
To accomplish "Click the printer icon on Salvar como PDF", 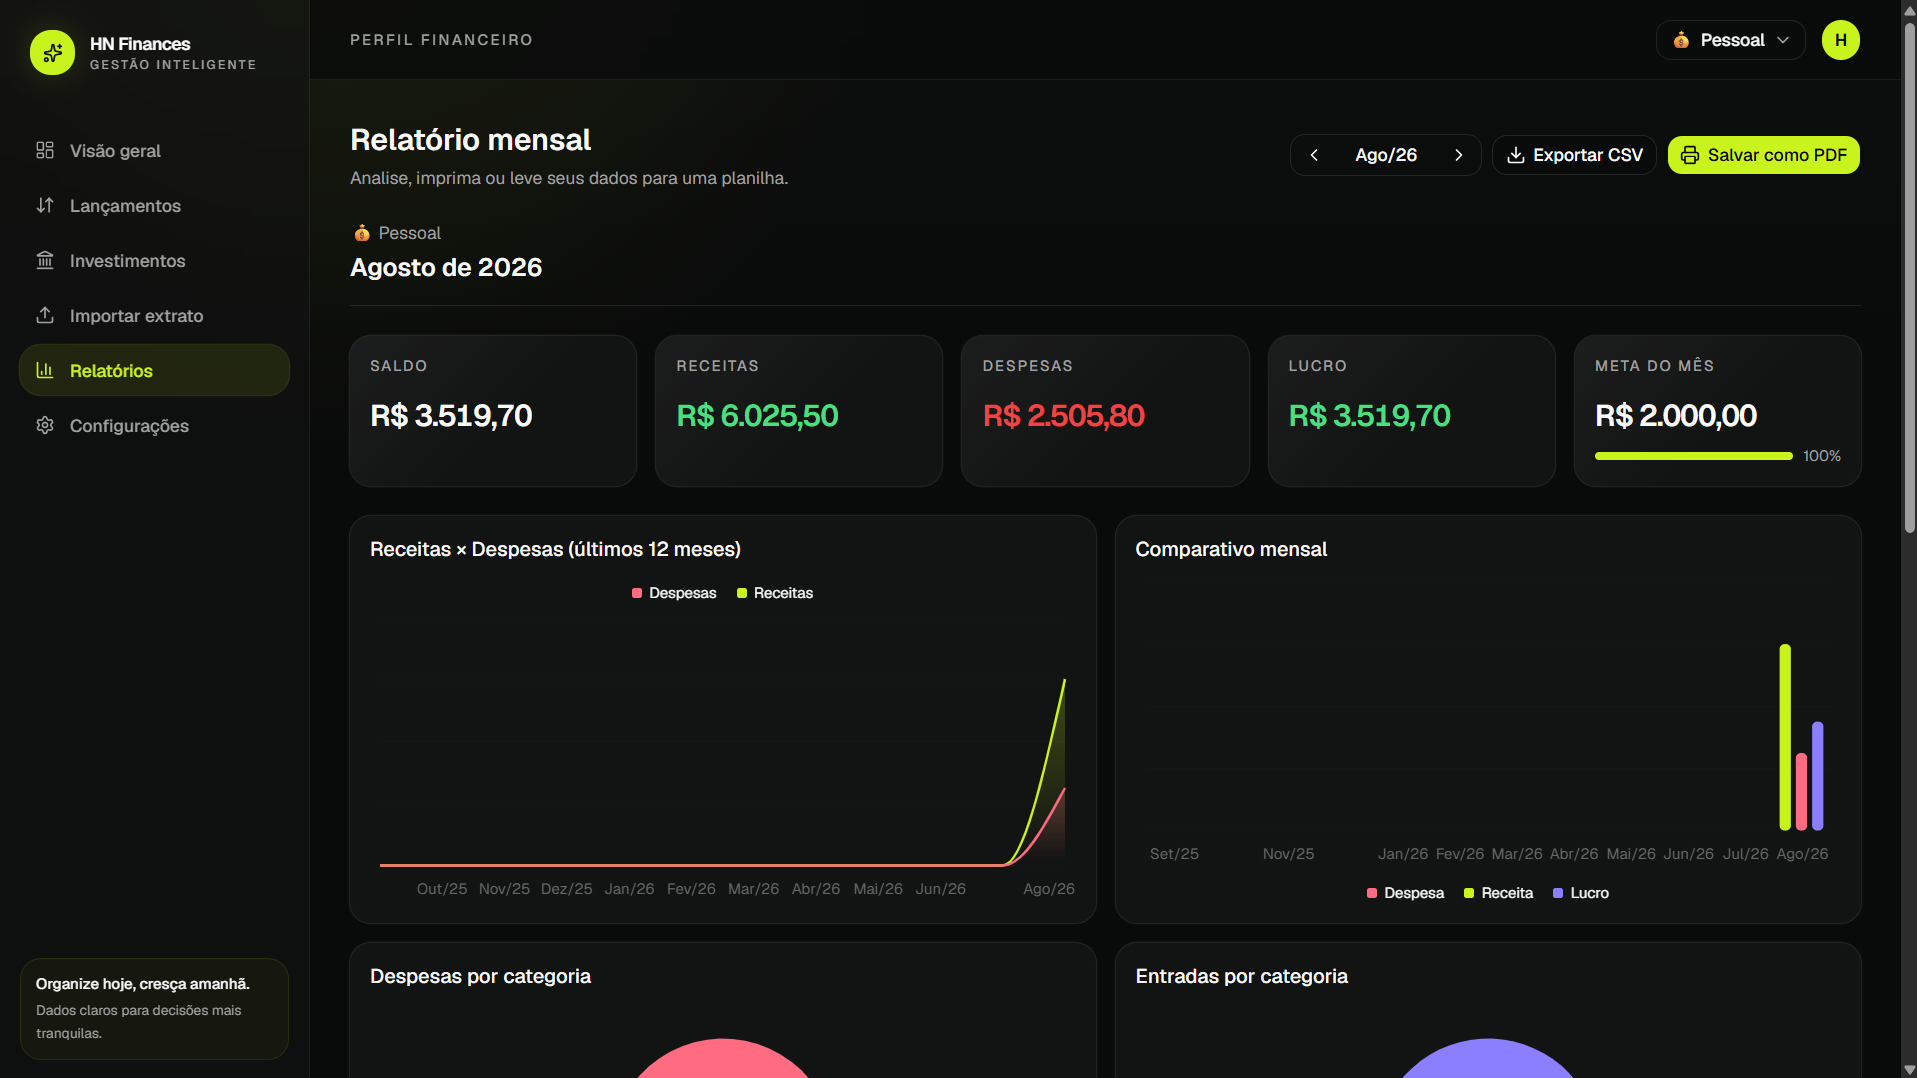I will 1690,155.
